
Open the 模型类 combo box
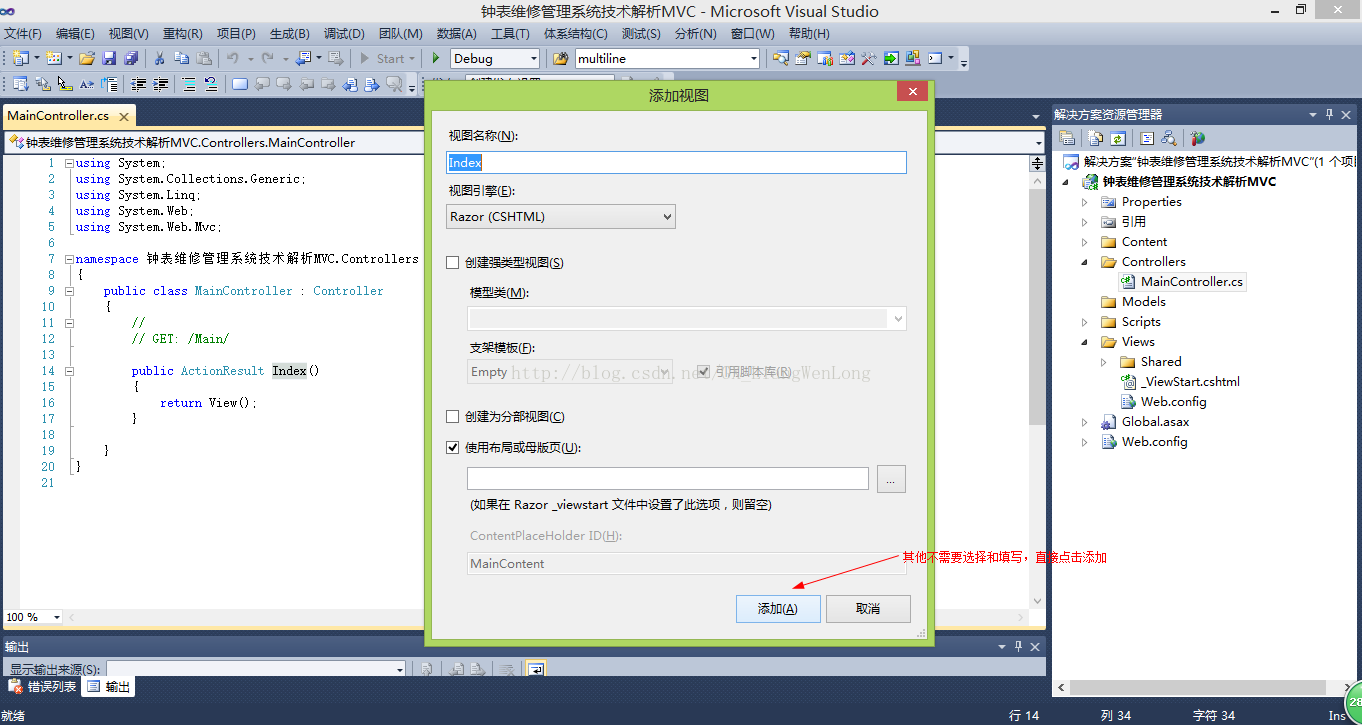[x=687, y=319]
